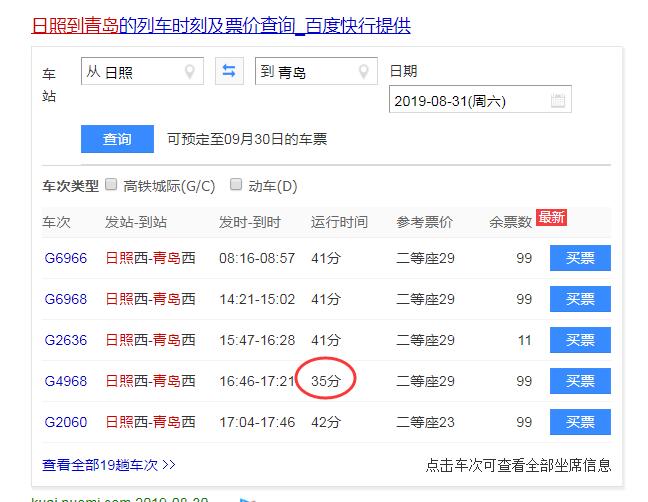Click the 参考票价 column header
The width and height of the screenshot is (648, 502).
(425, 222)
